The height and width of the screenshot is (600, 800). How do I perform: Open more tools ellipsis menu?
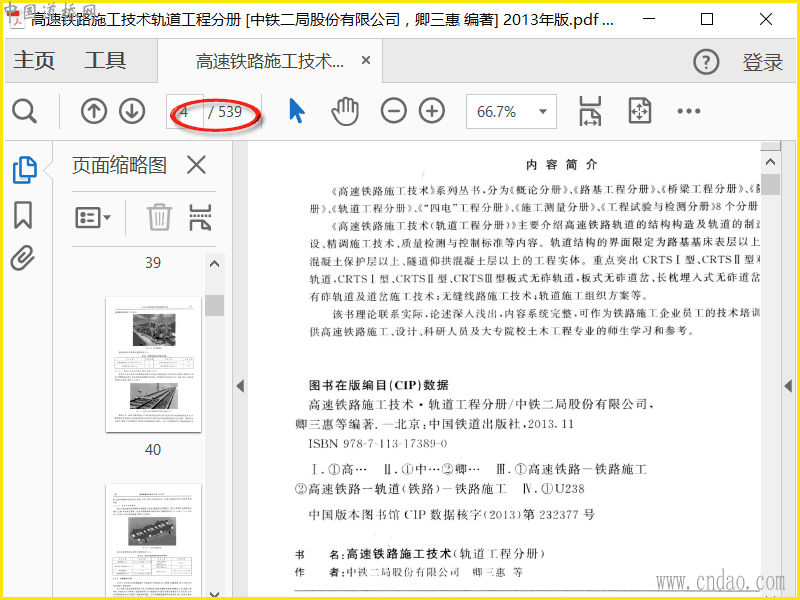coord(689,111)
